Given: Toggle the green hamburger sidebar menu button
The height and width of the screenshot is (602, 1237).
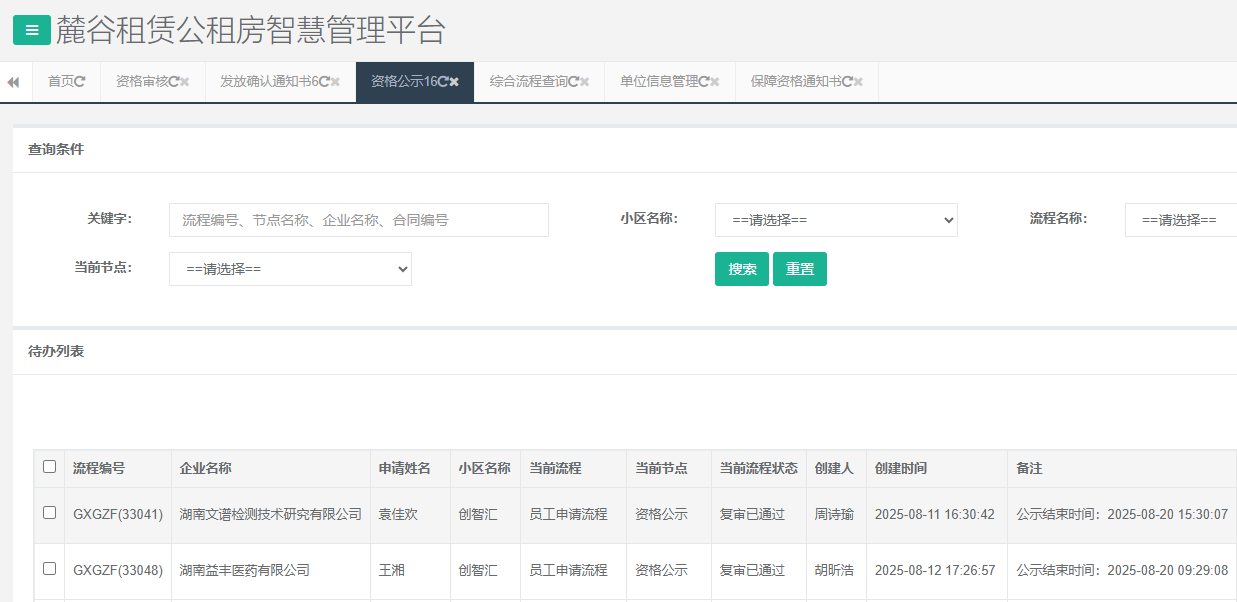Looking at the screenshot, I should point(32,31).
